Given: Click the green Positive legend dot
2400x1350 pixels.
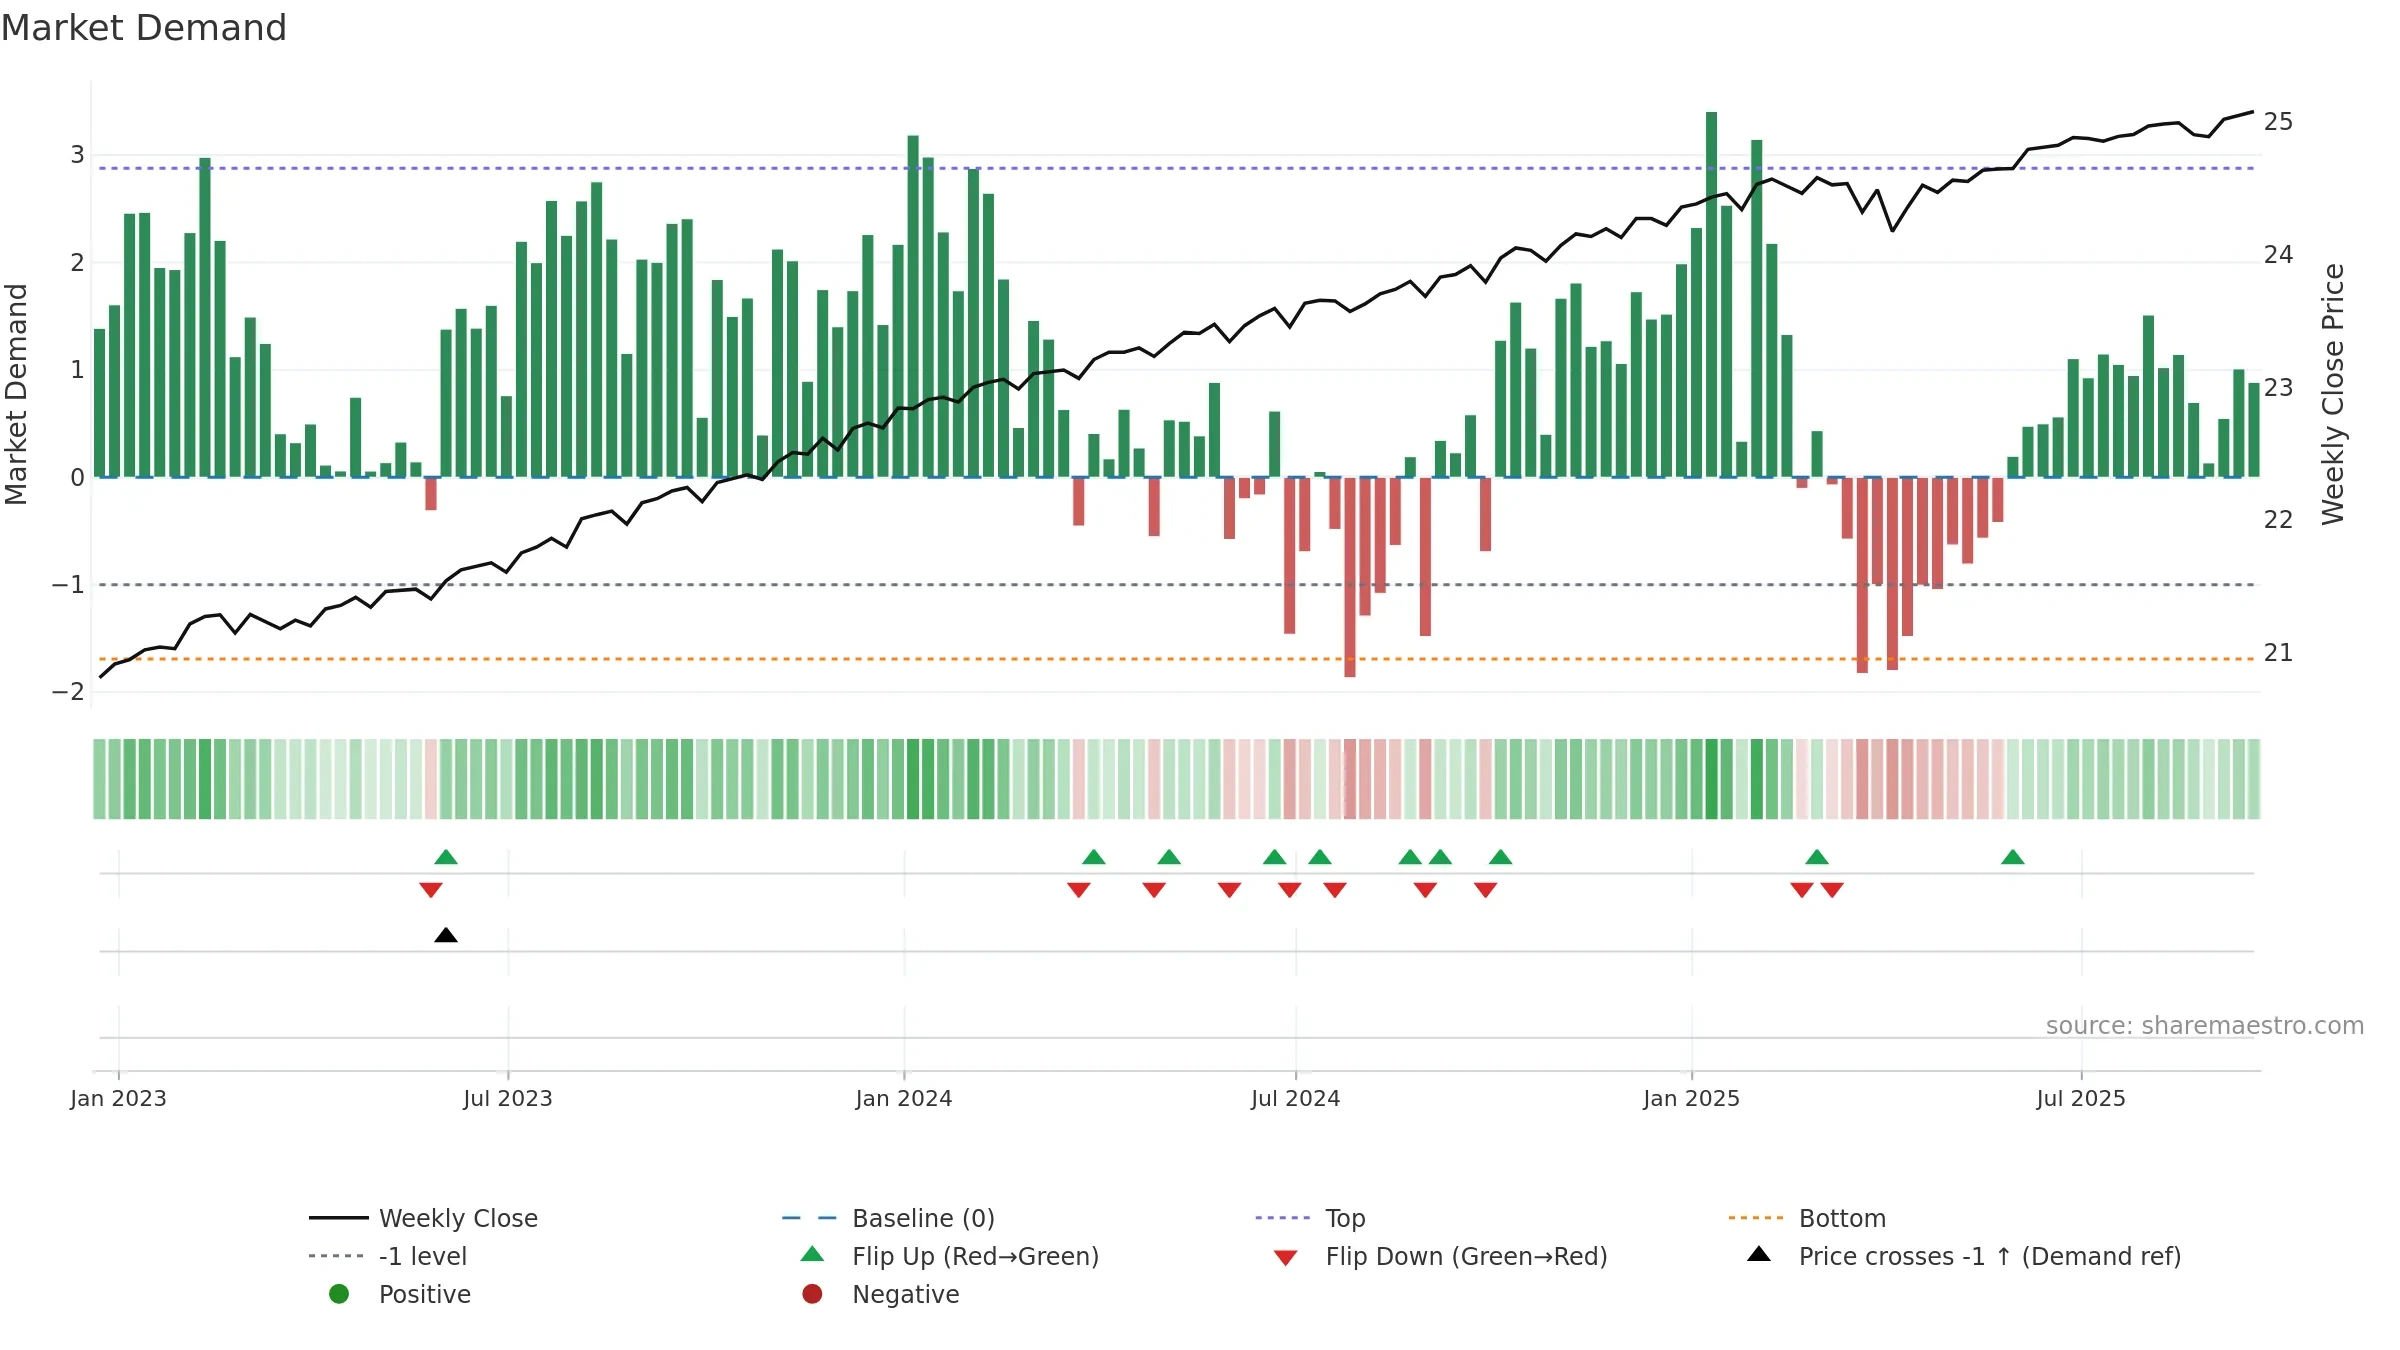Looking at the screenshot, I should [x=339, y=1294].
